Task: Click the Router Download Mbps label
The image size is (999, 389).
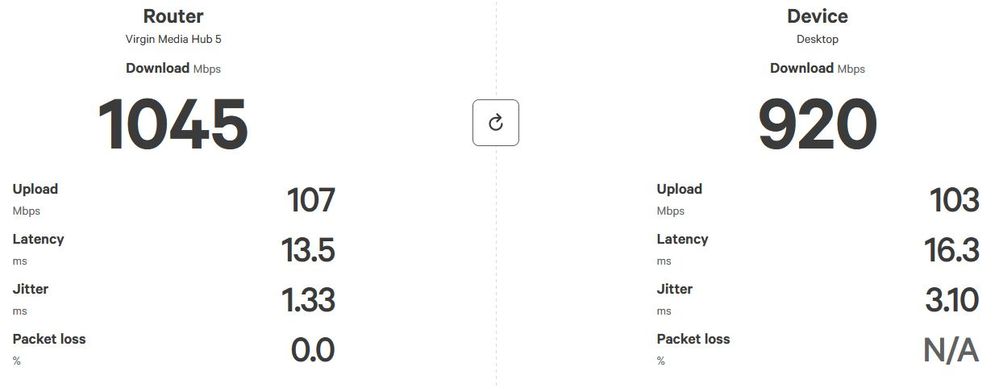Action: (x=173, y=69)
